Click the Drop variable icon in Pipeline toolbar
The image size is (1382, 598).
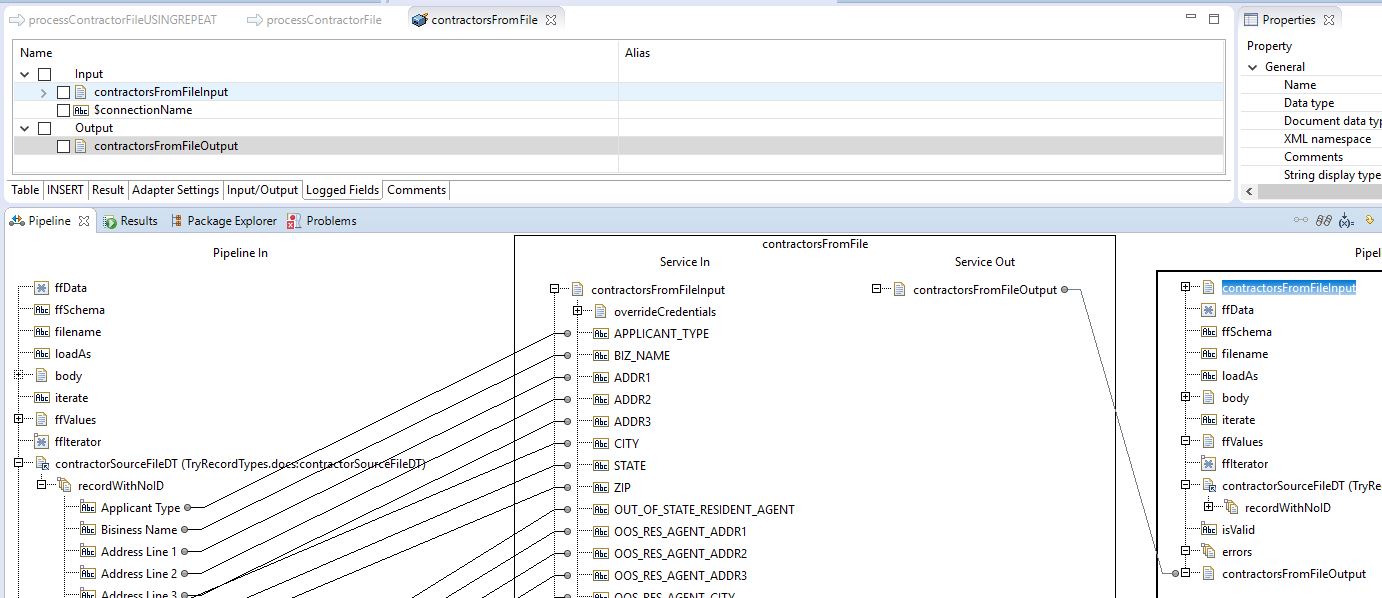[1369, 221]
